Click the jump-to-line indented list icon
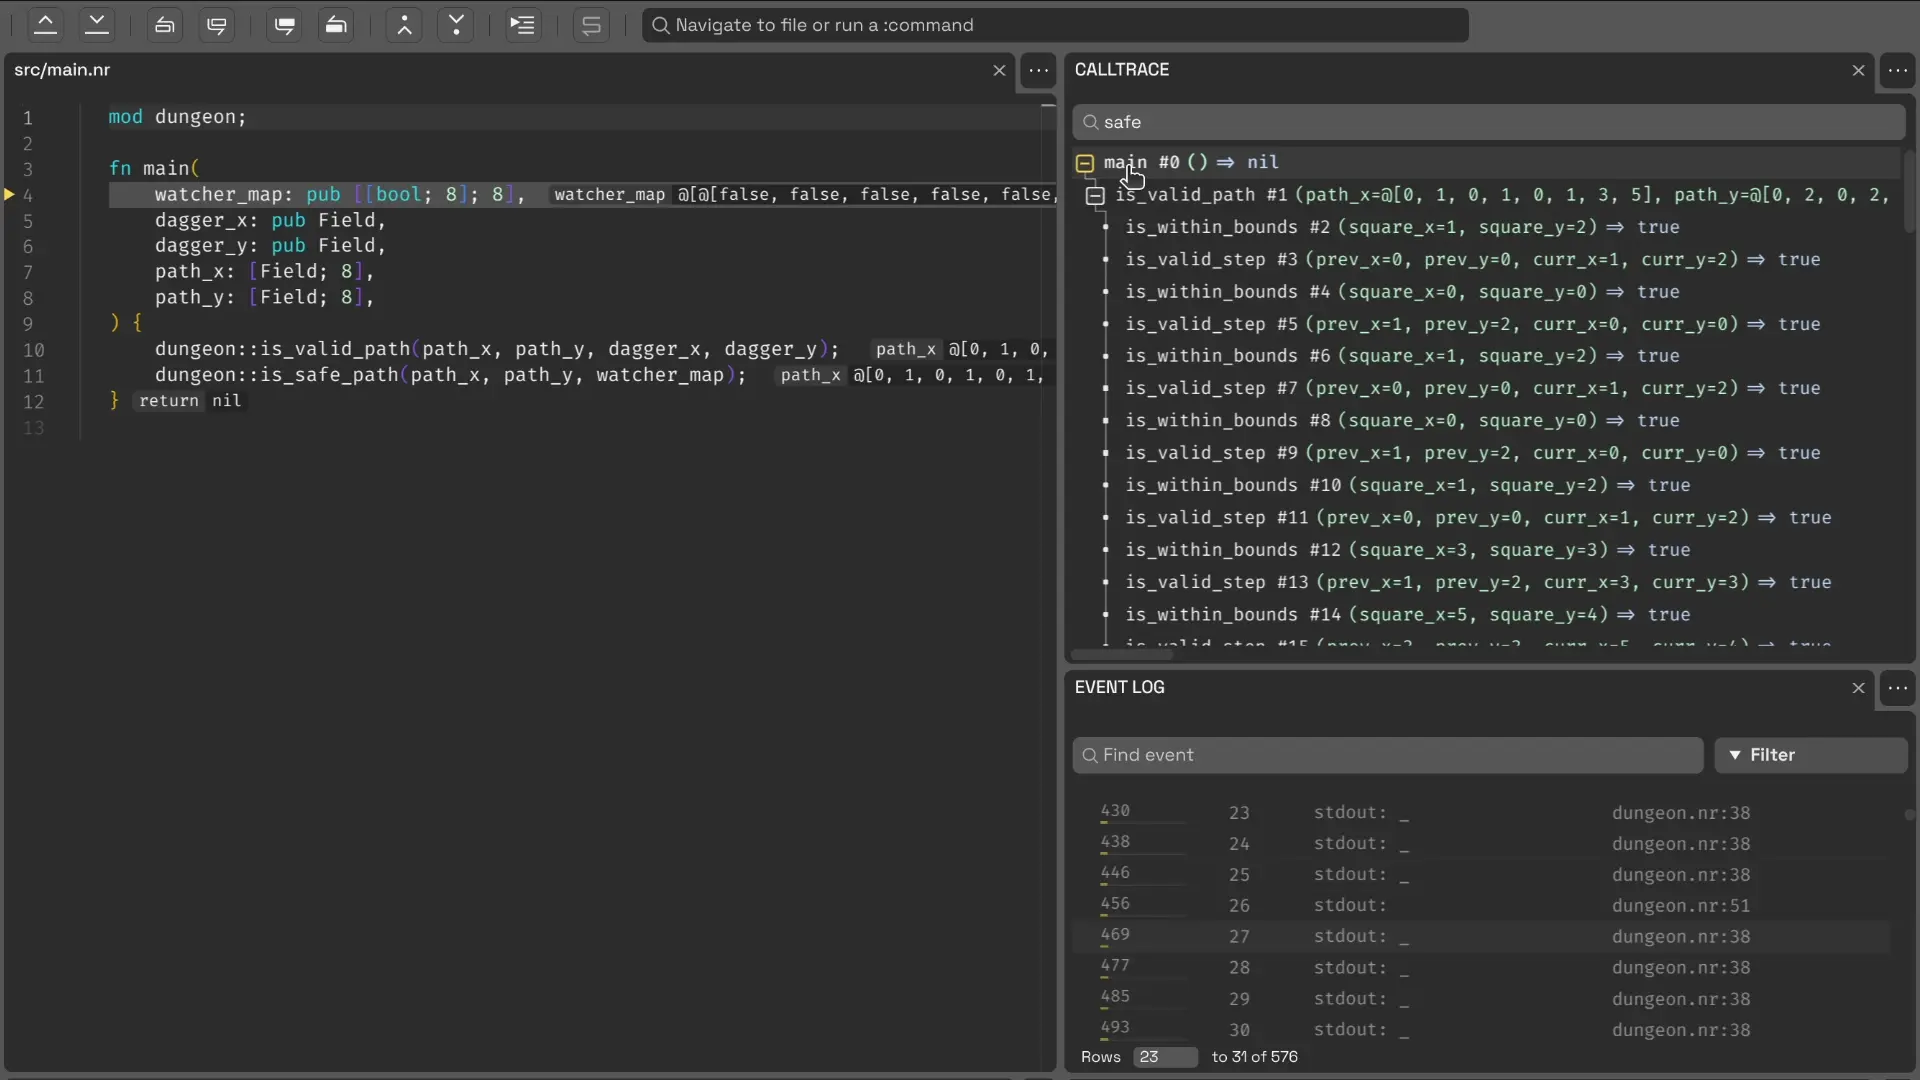This screenshot has height=1080, width=1920. coord(522,25)
